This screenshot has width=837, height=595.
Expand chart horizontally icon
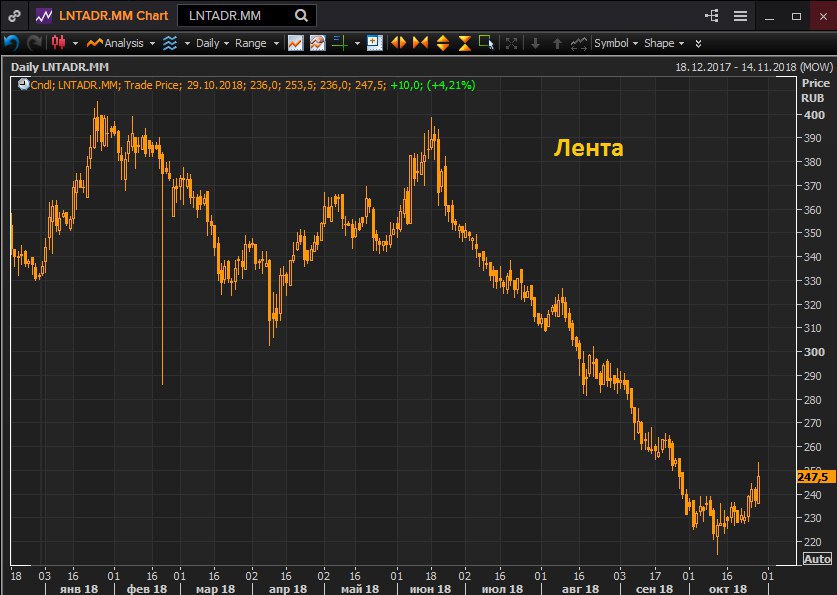(398, 43)
